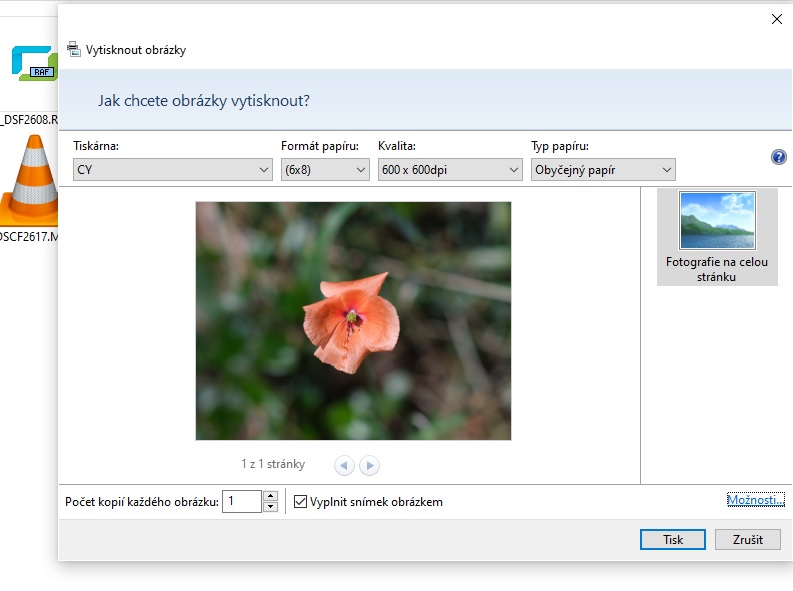Screen dimensions: 793x591
Task: Click the Zrušit button
Action: [x=747, y=539]
